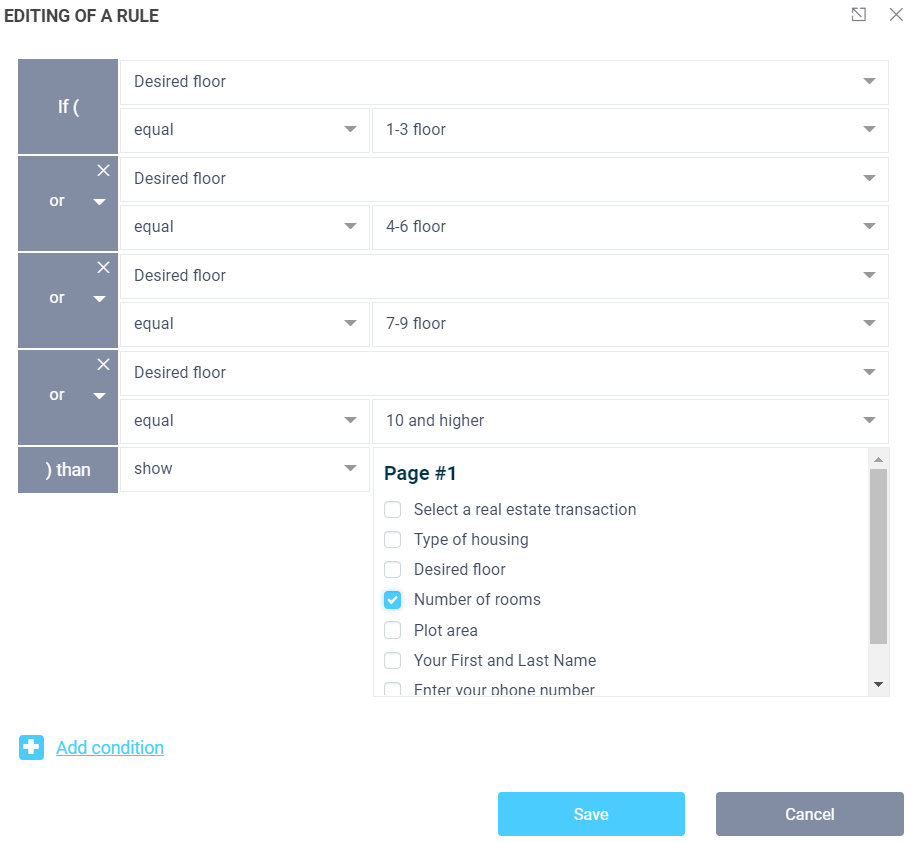The width and height of the screenshot is (910, 842).
Task: Uncheck the Number of rooms checkbox
Action: coord(392,599)
